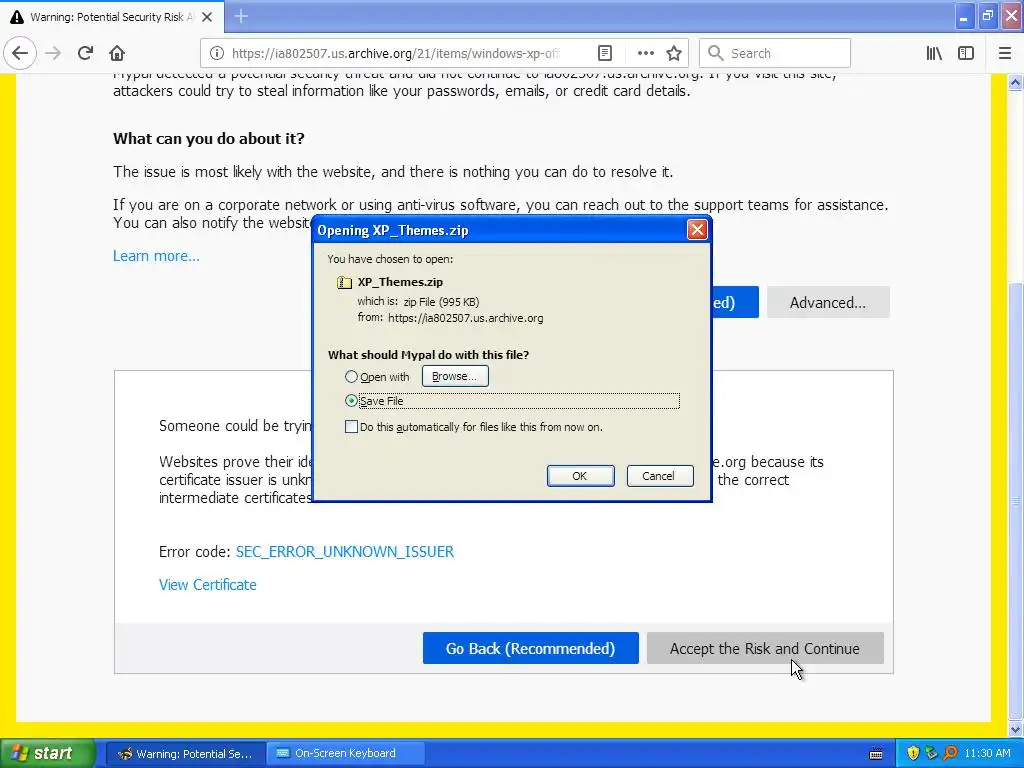Image resolution: width=1024 pixels, height=768 pixels.
Task: Open a new tab with plus
Action: 241,16
